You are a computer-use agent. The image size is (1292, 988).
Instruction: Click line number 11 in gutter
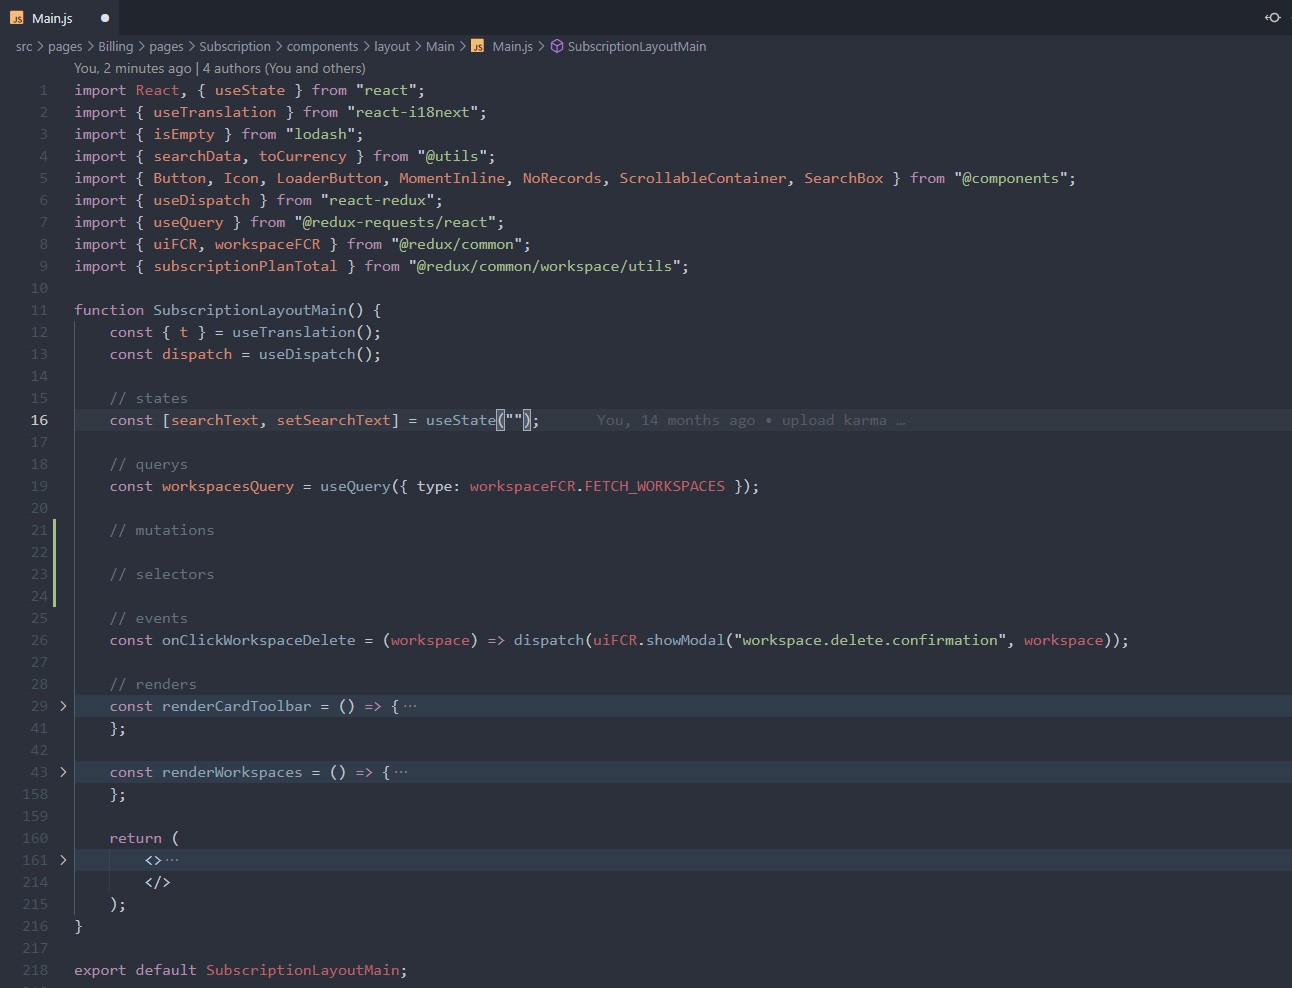pos(39,310)
